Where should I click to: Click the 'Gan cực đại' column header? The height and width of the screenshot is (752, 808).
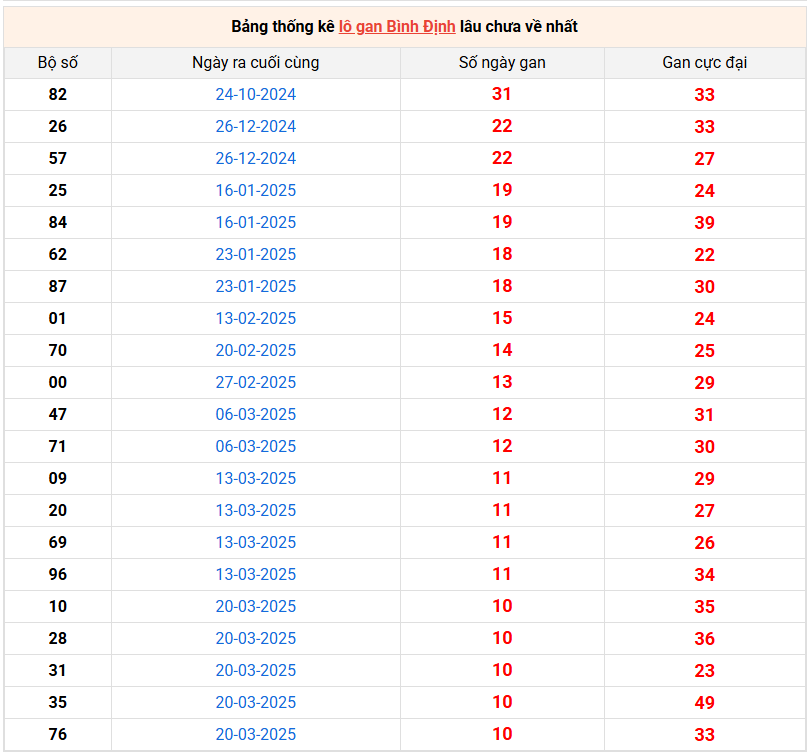705,62
